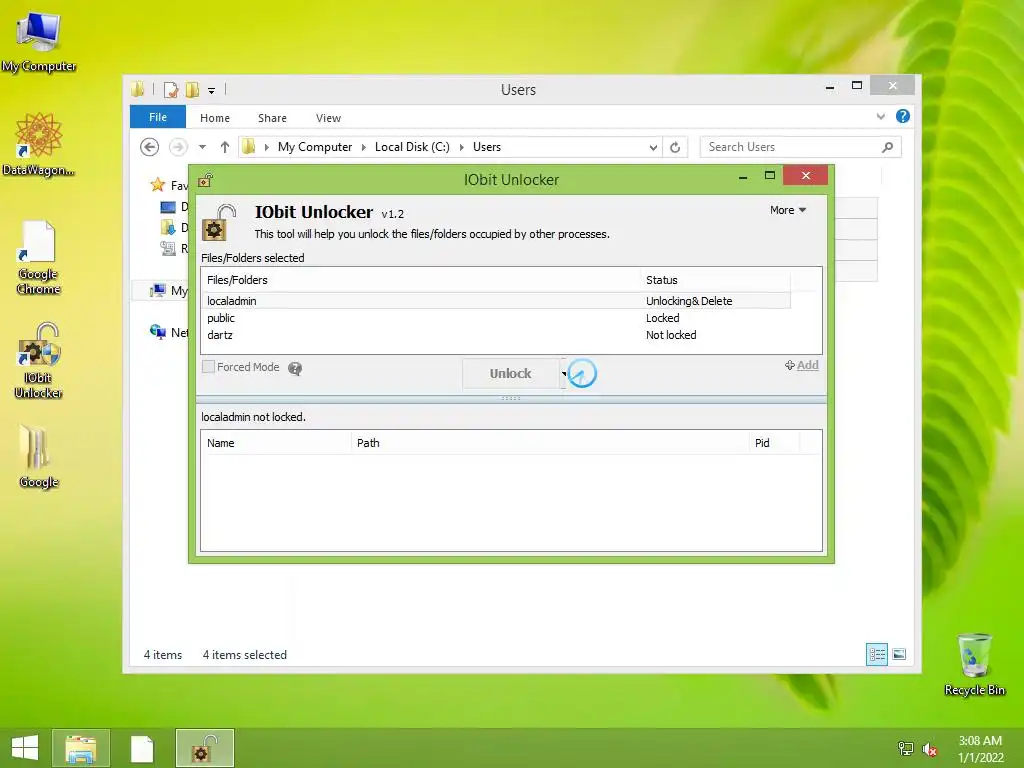Open My Computer desktop icon
The height and width of the screenshot is (768, 1024).
(x=39, y=40)
